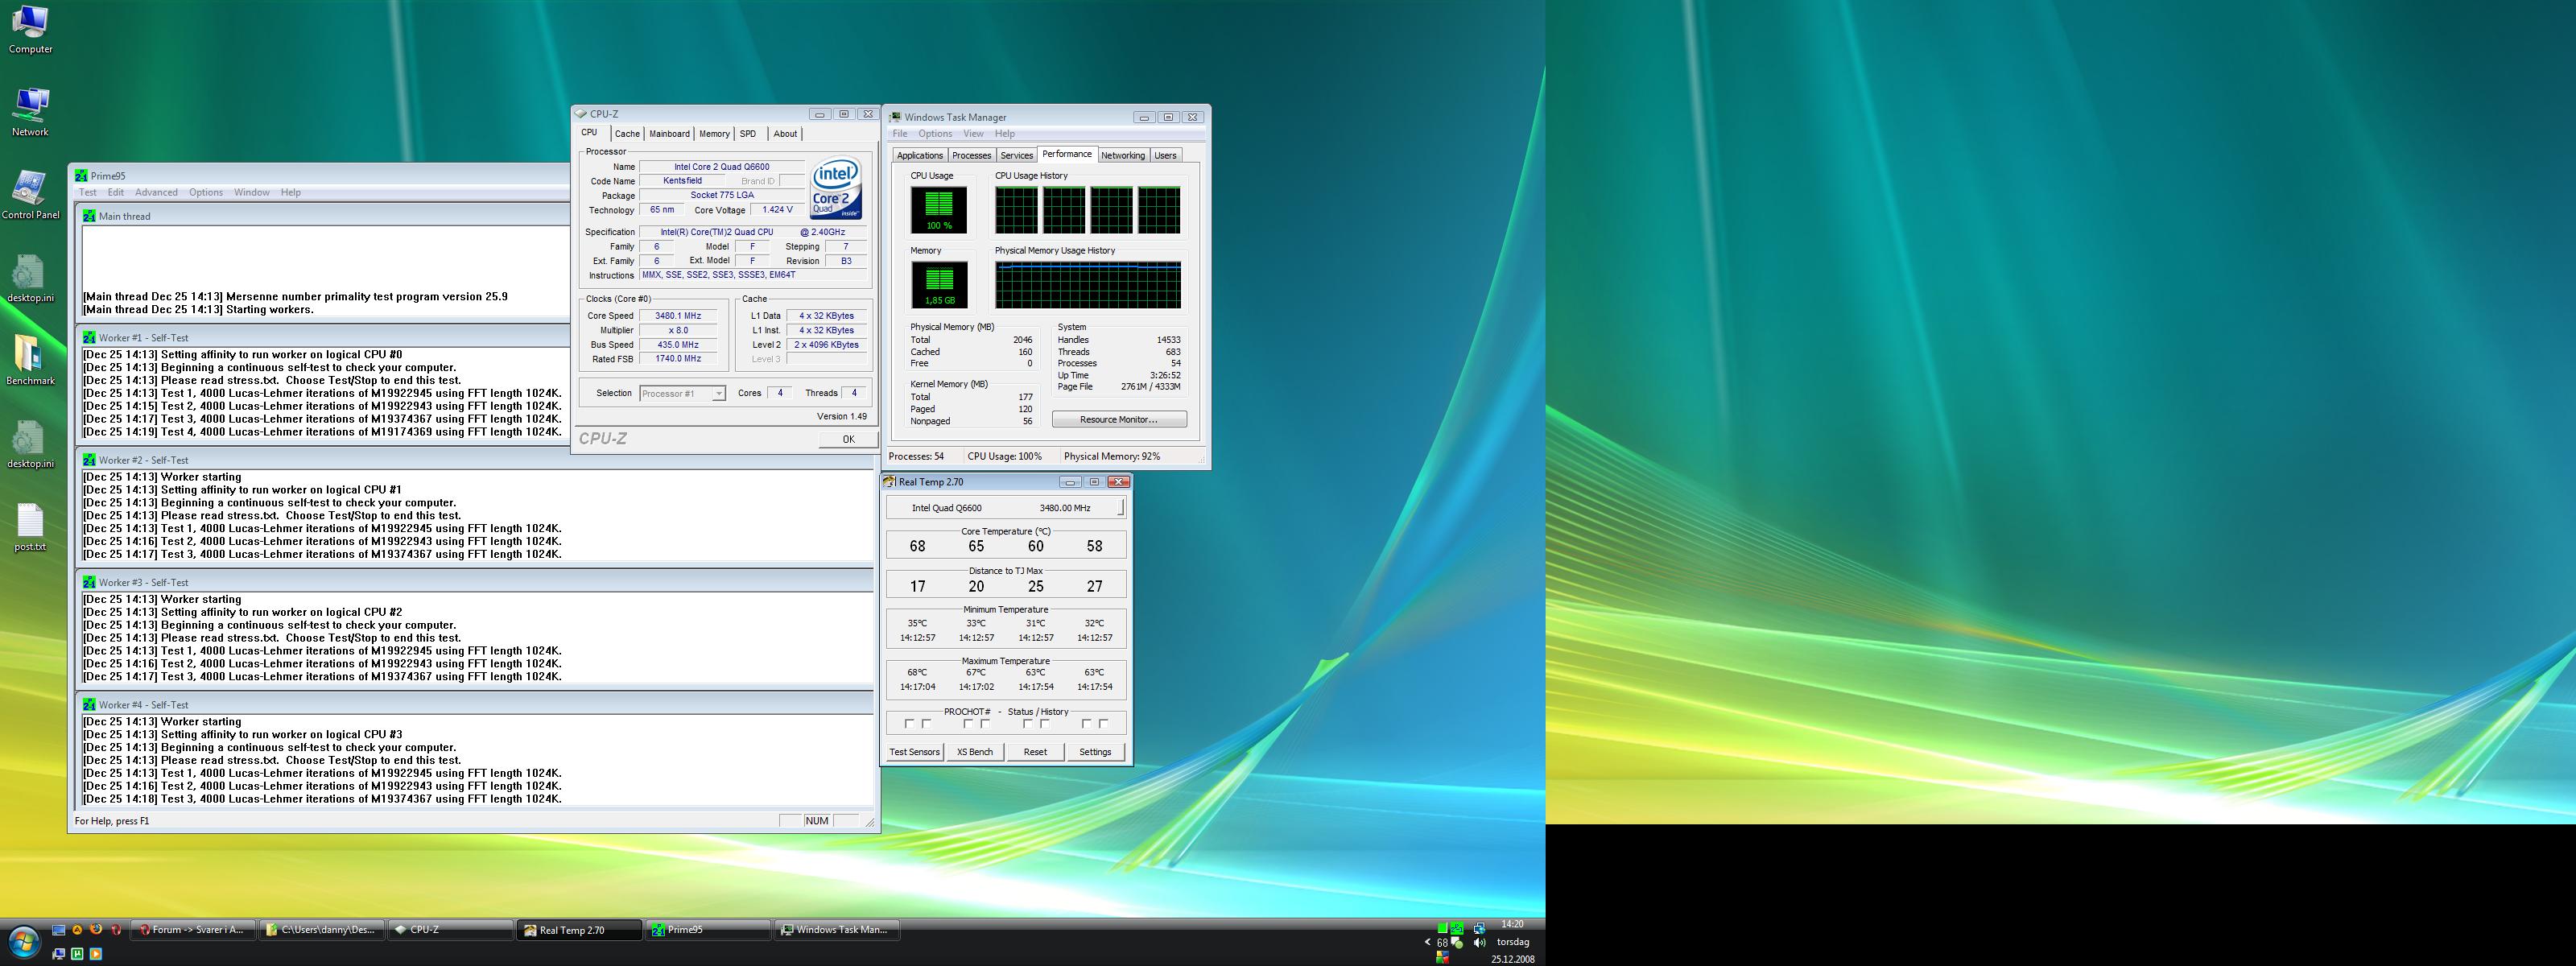The height and width of the screenshot is (966, 2576).
Task: Switch to Forum taskbar button
Action: tap(193, 930)
